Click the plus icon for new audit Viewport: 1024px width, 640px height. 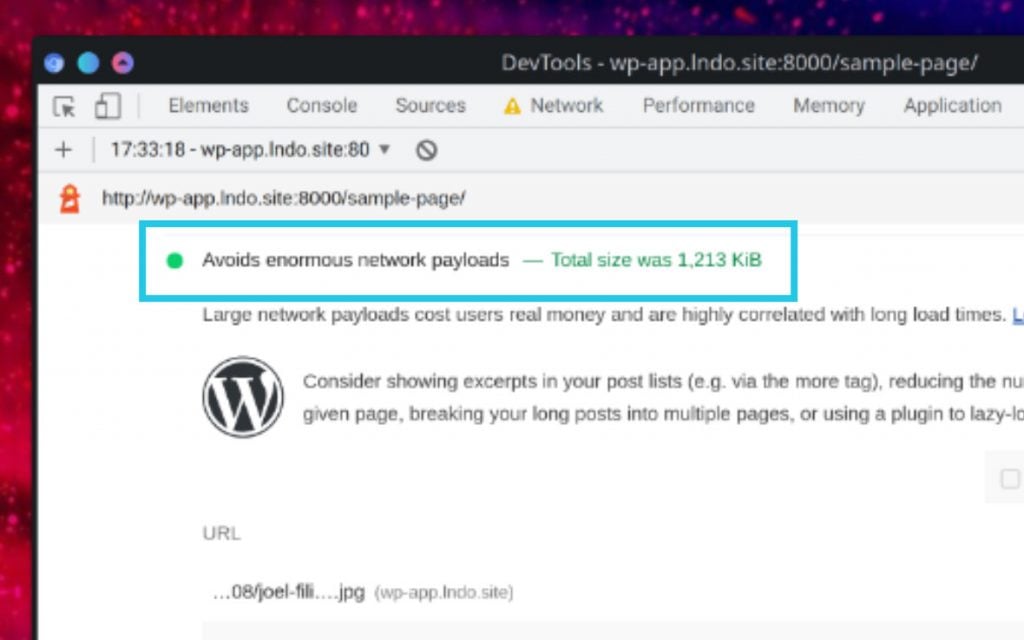point(64,150)
